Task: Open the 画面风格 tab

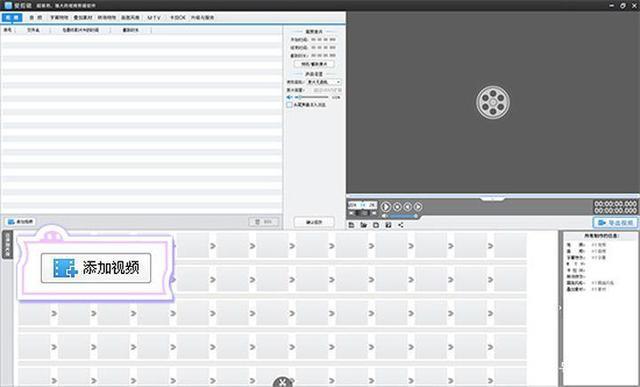Action: tap(130, 18)
